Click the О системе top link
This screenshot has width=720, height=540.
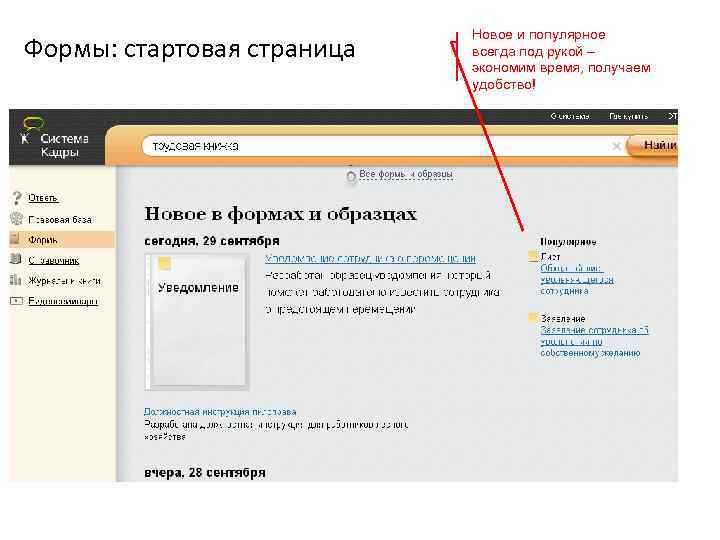tap(570, 116)
